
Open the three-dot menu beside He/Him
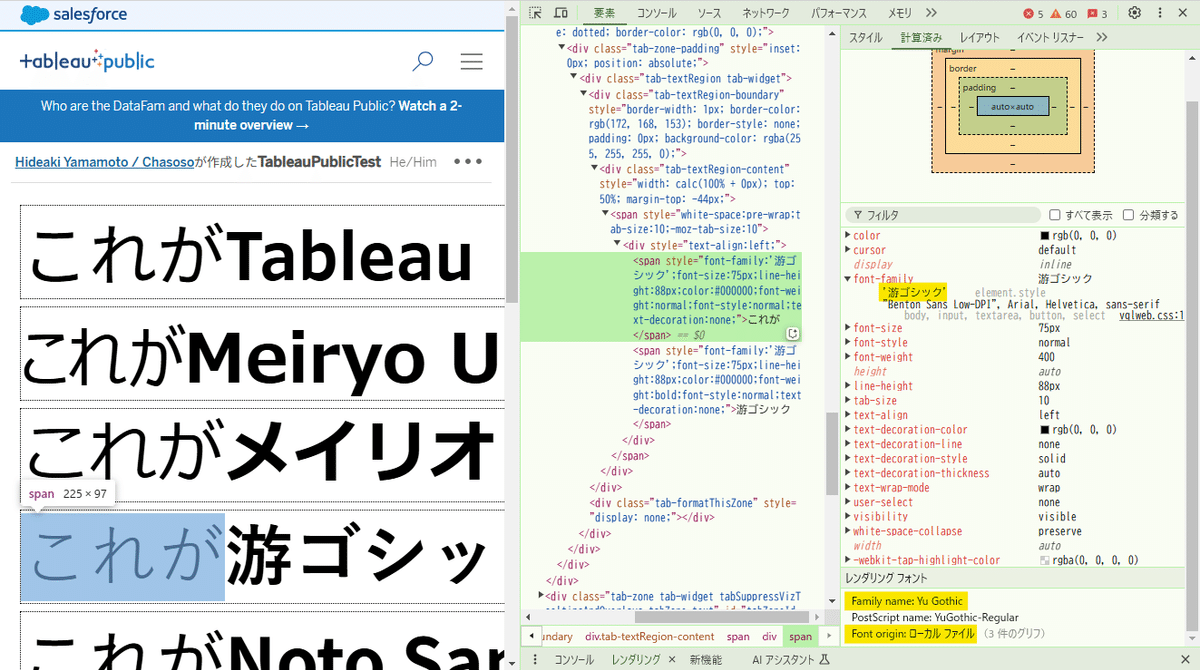point(468,162)
